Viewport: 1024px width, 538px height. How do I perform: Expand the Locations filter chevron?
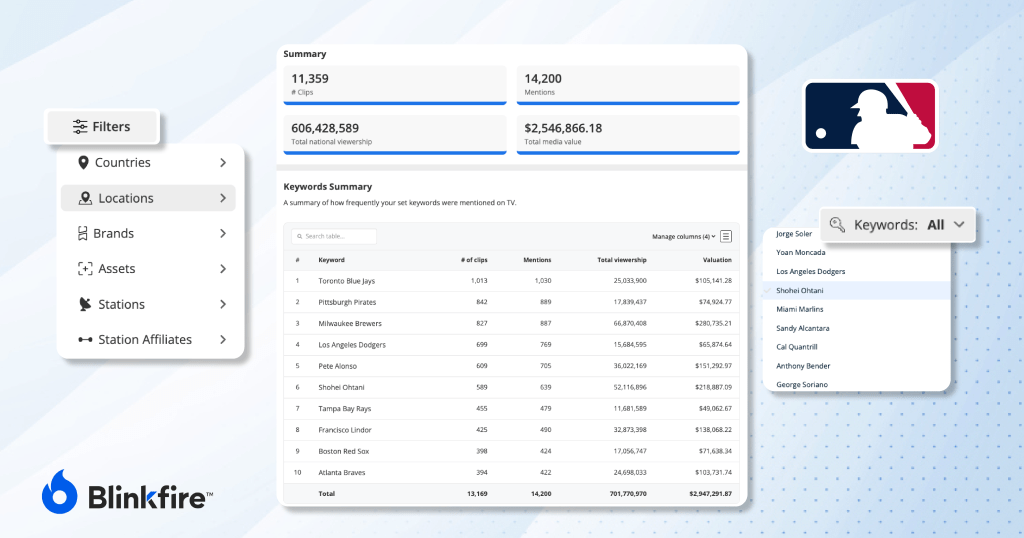tap(223, 198)
